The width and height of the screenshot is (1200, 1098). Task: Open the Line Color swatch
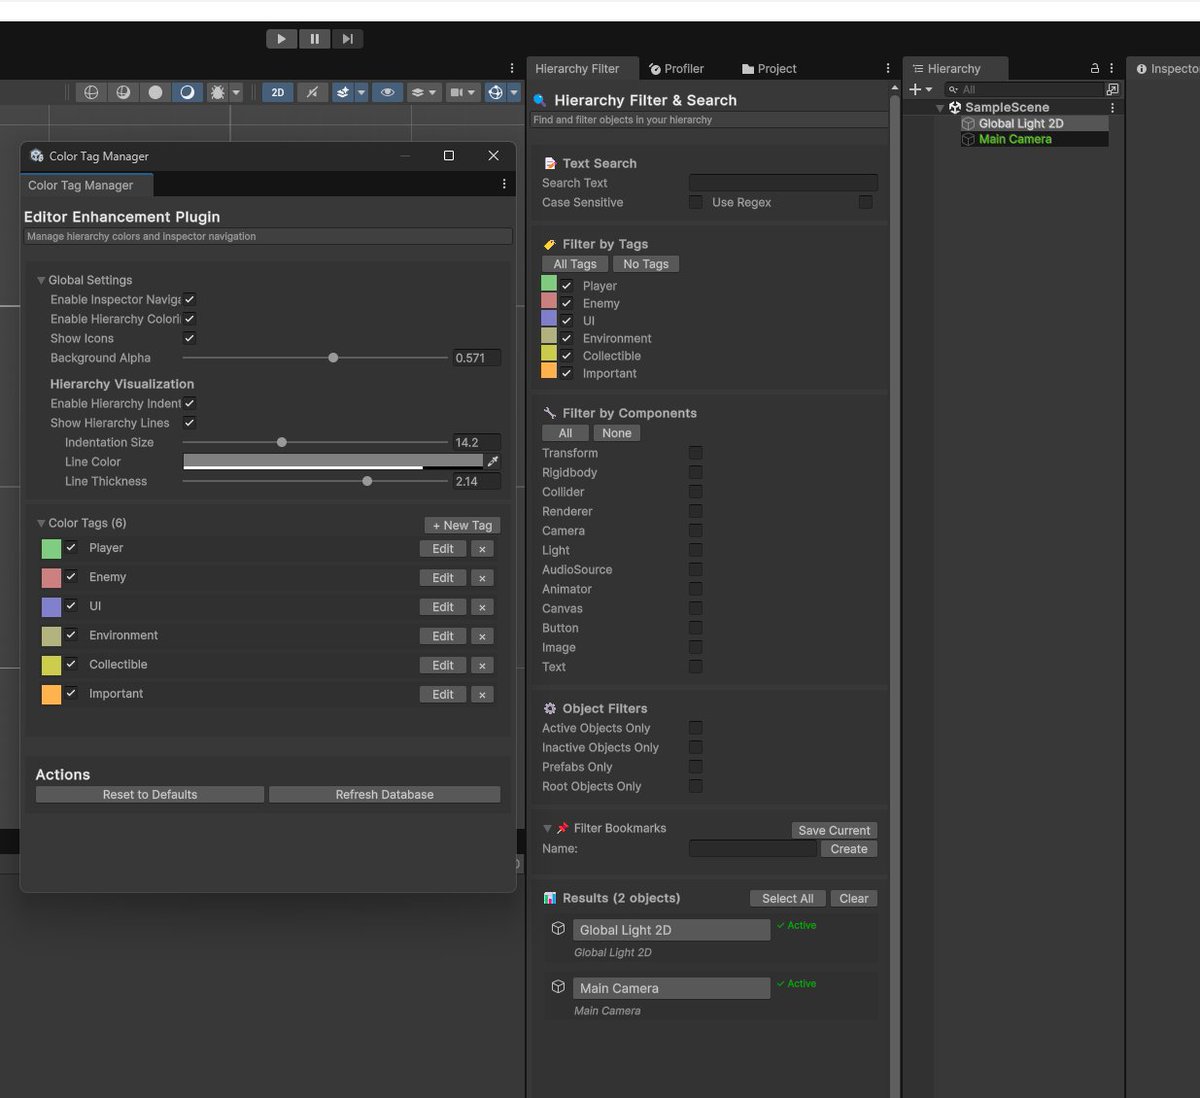333,461
